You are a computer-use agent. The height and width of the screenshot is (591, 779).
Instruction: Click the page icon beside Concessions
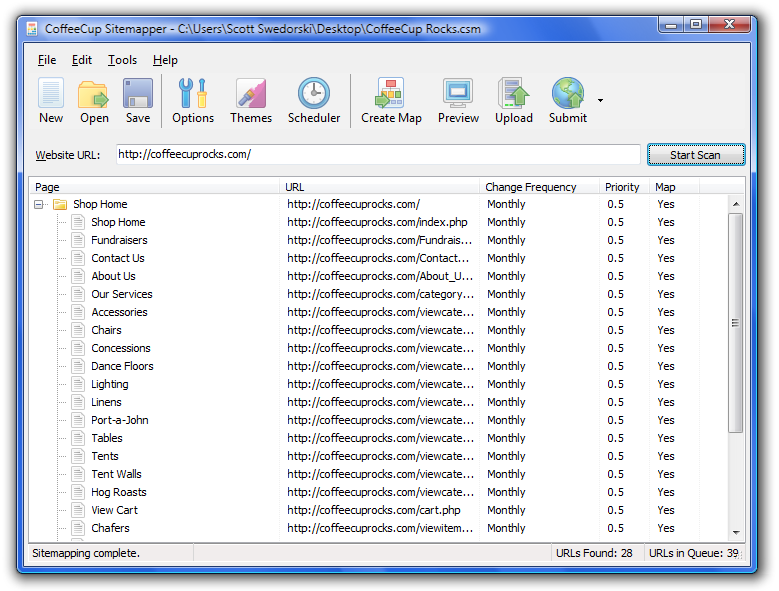(78, 348)
